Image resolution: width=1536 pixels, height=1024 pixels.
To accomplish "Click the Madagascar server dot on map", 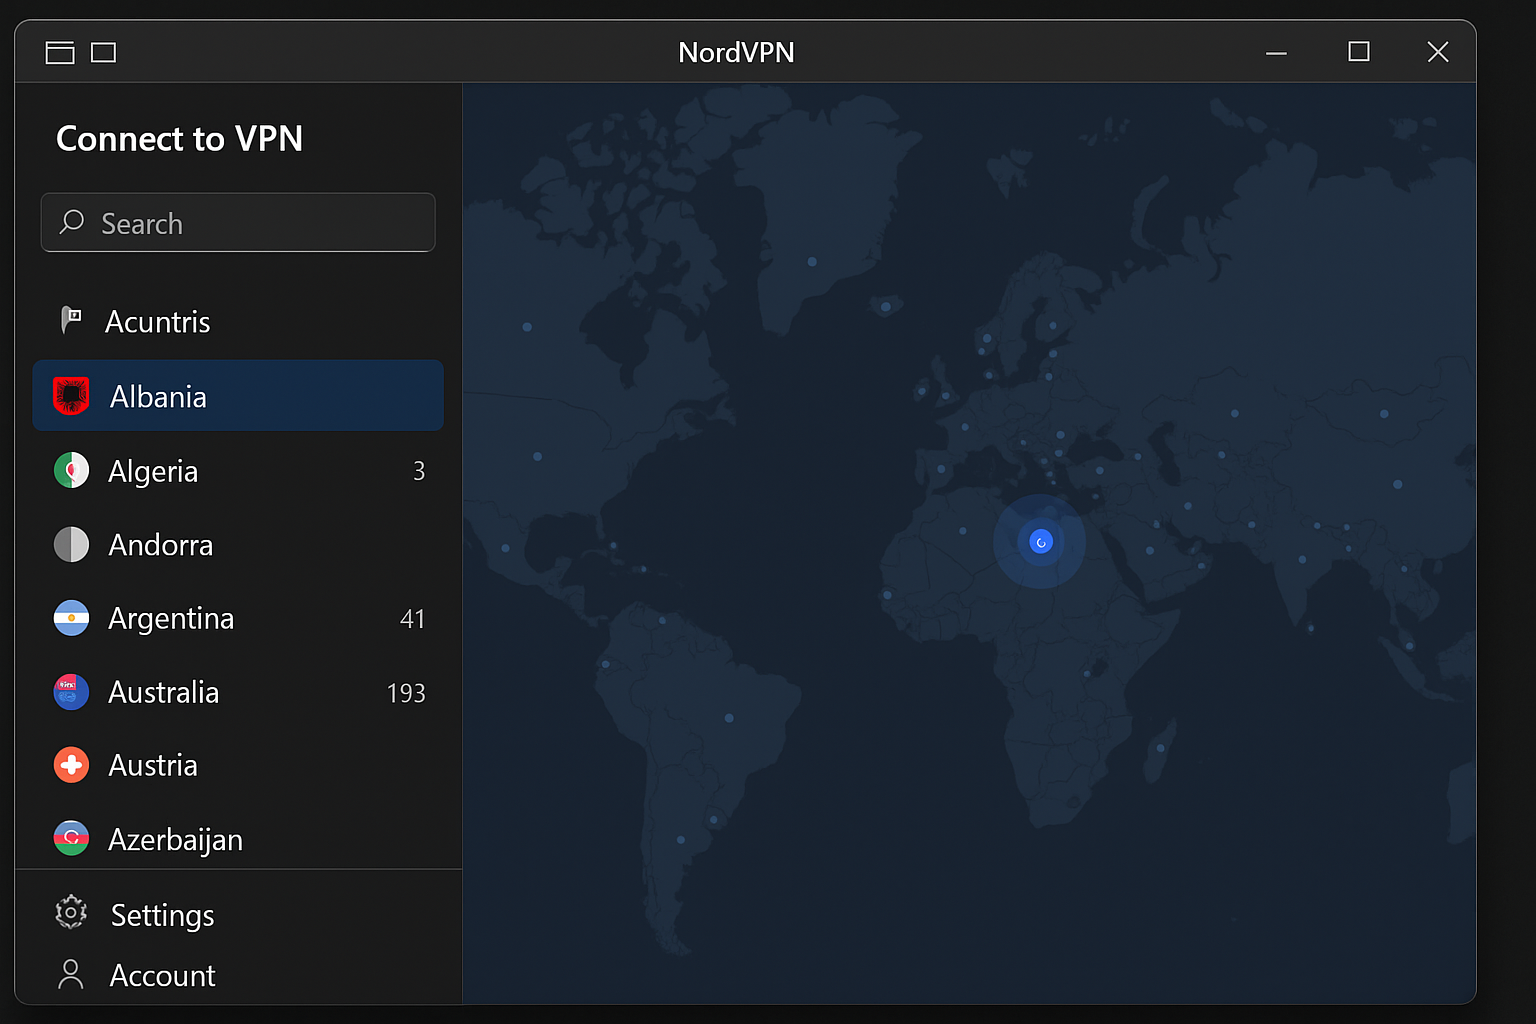I will (x=1160, y=748).
